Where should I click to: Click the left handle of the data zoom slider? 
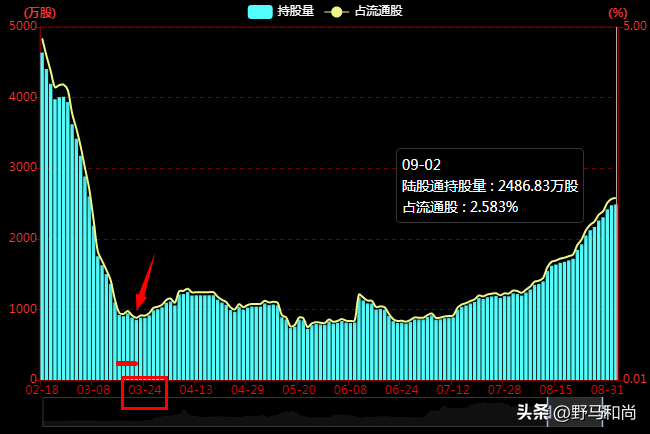(548, 412)
